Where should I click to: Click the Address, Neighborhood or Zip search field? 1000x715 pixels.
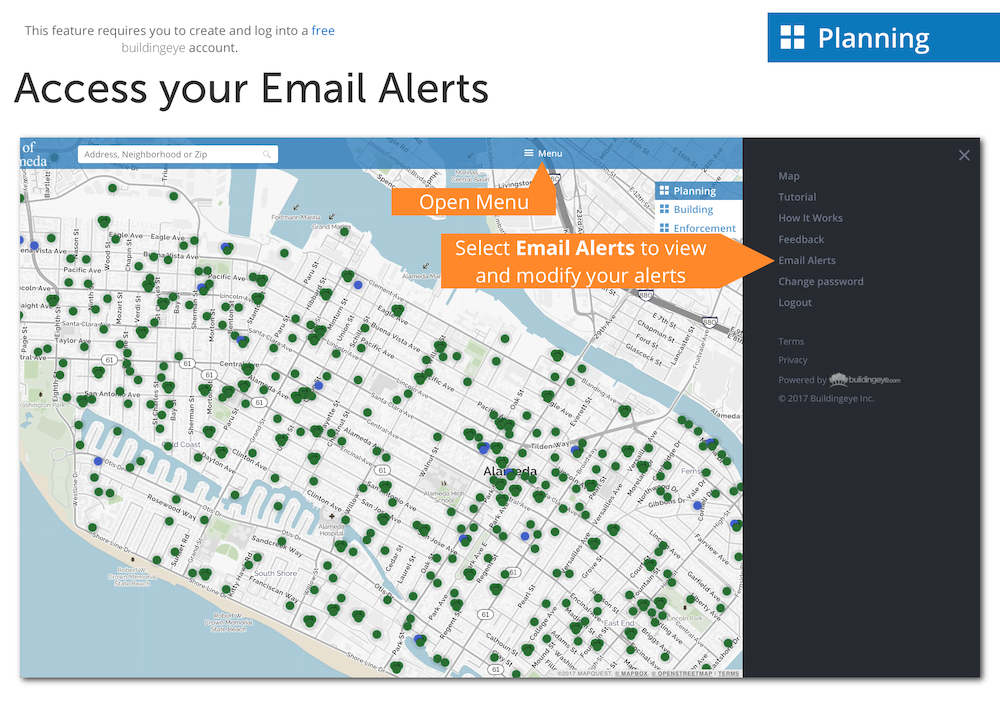tap(177, 154)
